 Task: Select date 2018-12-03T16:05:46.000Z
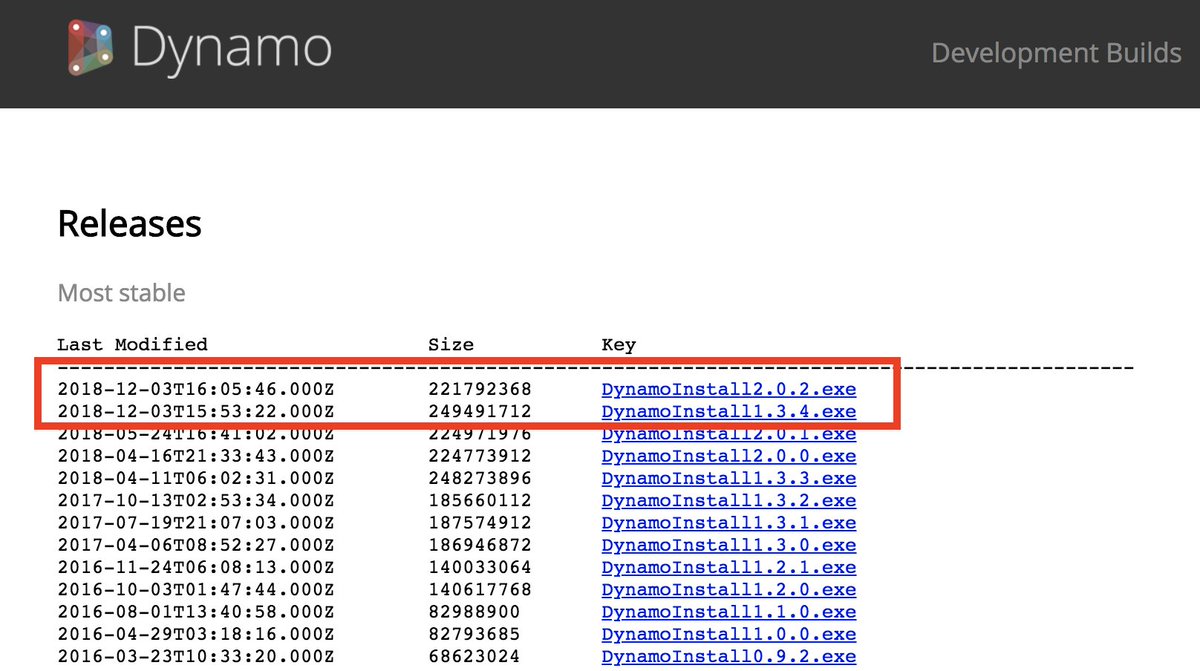click(x=196, y=389)
